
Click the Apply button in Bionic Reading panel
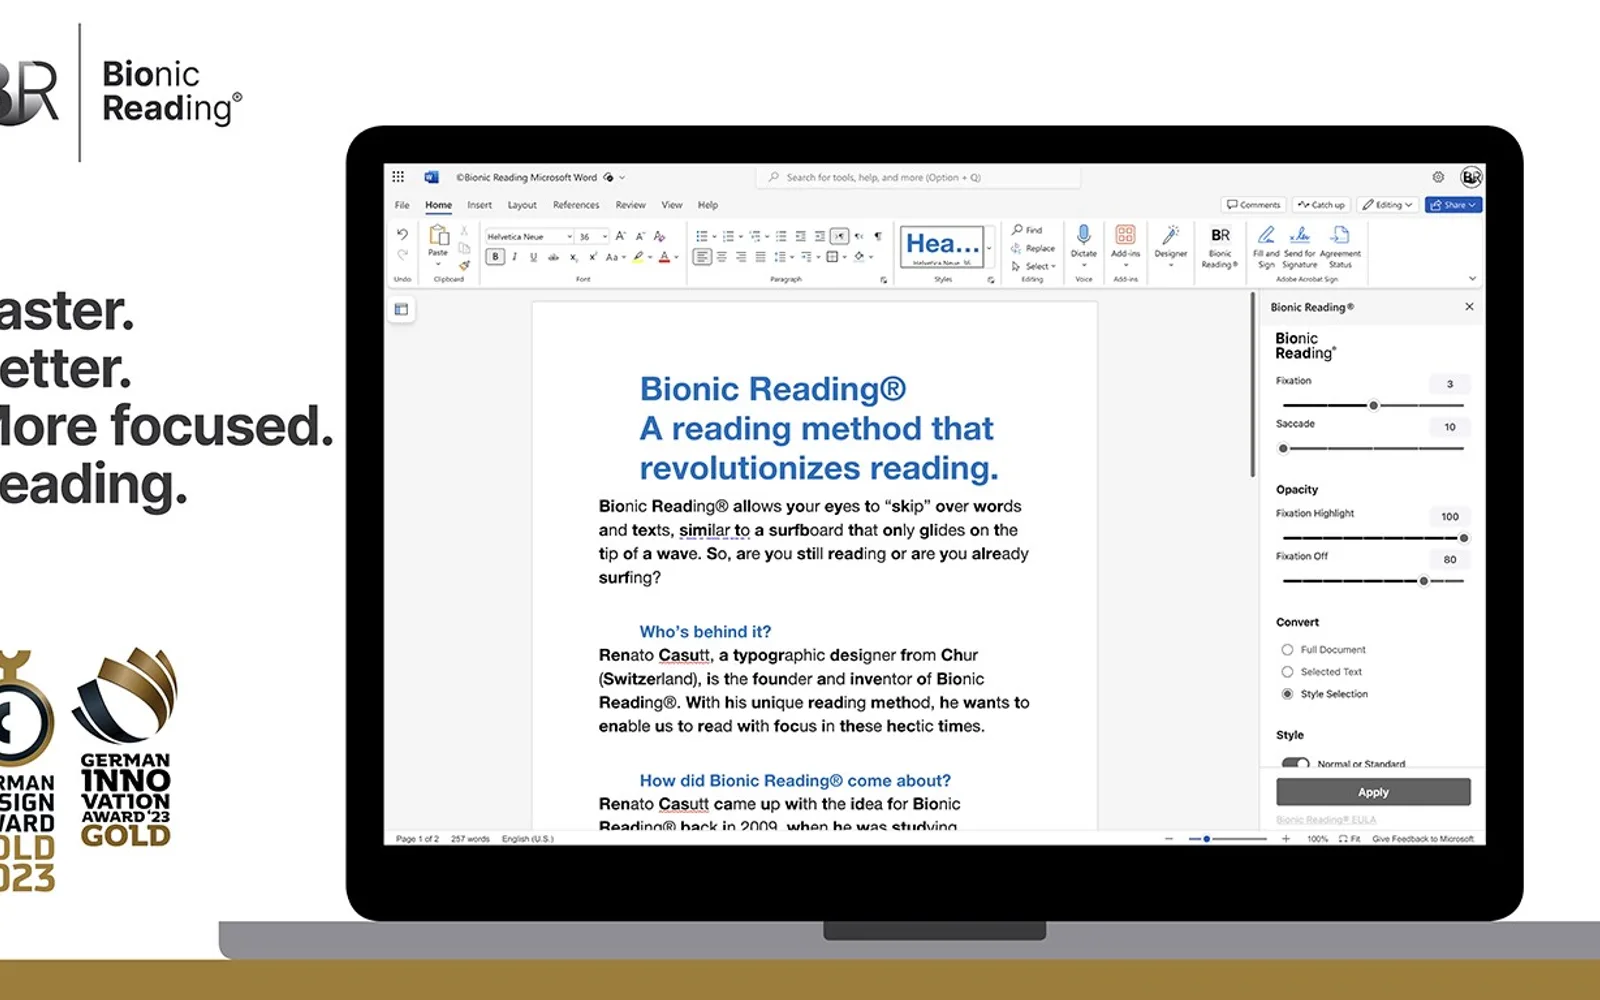tap(1373, 792)
